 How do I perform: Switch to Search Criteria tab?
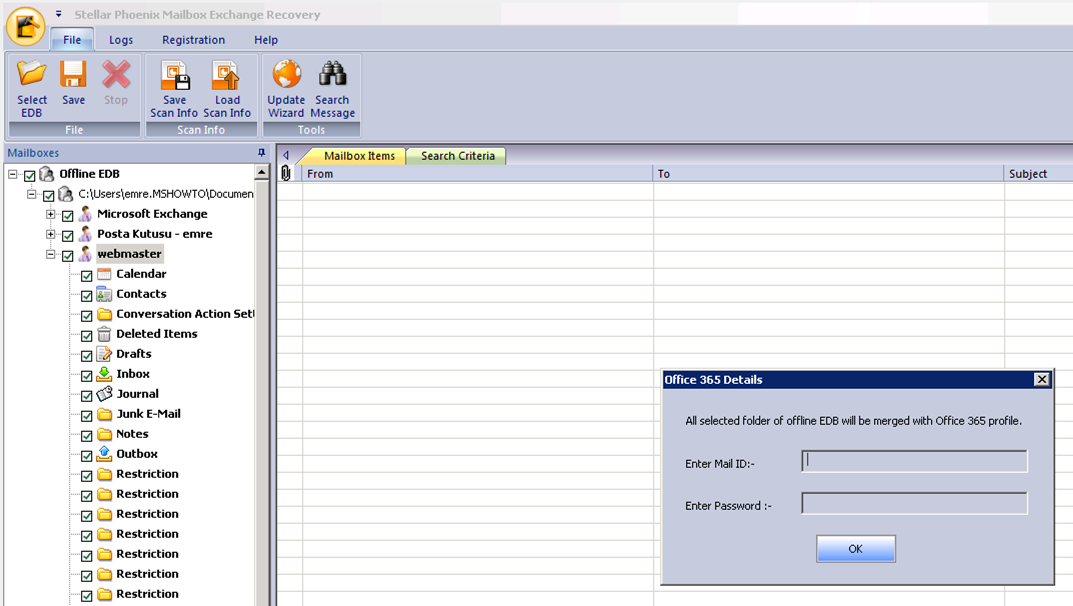[457, 156]
